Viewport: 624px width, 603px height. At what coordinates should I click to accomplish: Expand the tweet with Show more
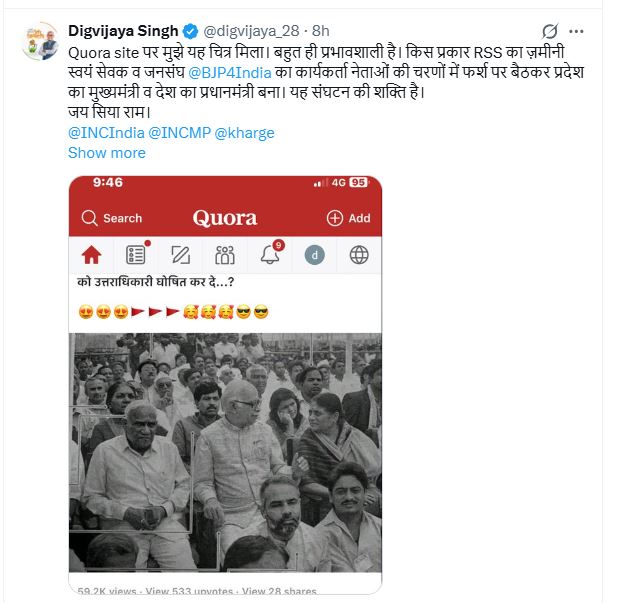106,152
